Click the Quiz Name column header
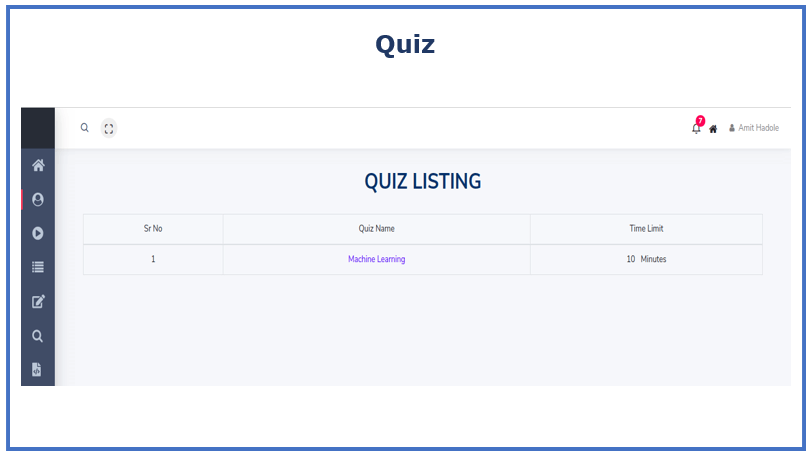Screen dimensions: 809x452 (x=377, y=229)
